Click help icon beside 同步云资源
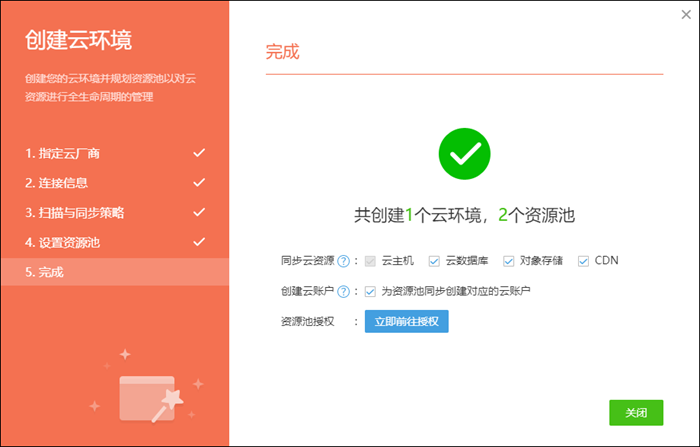Image resolution: width=700 pixels, height=447 pixels. [343, 261]
